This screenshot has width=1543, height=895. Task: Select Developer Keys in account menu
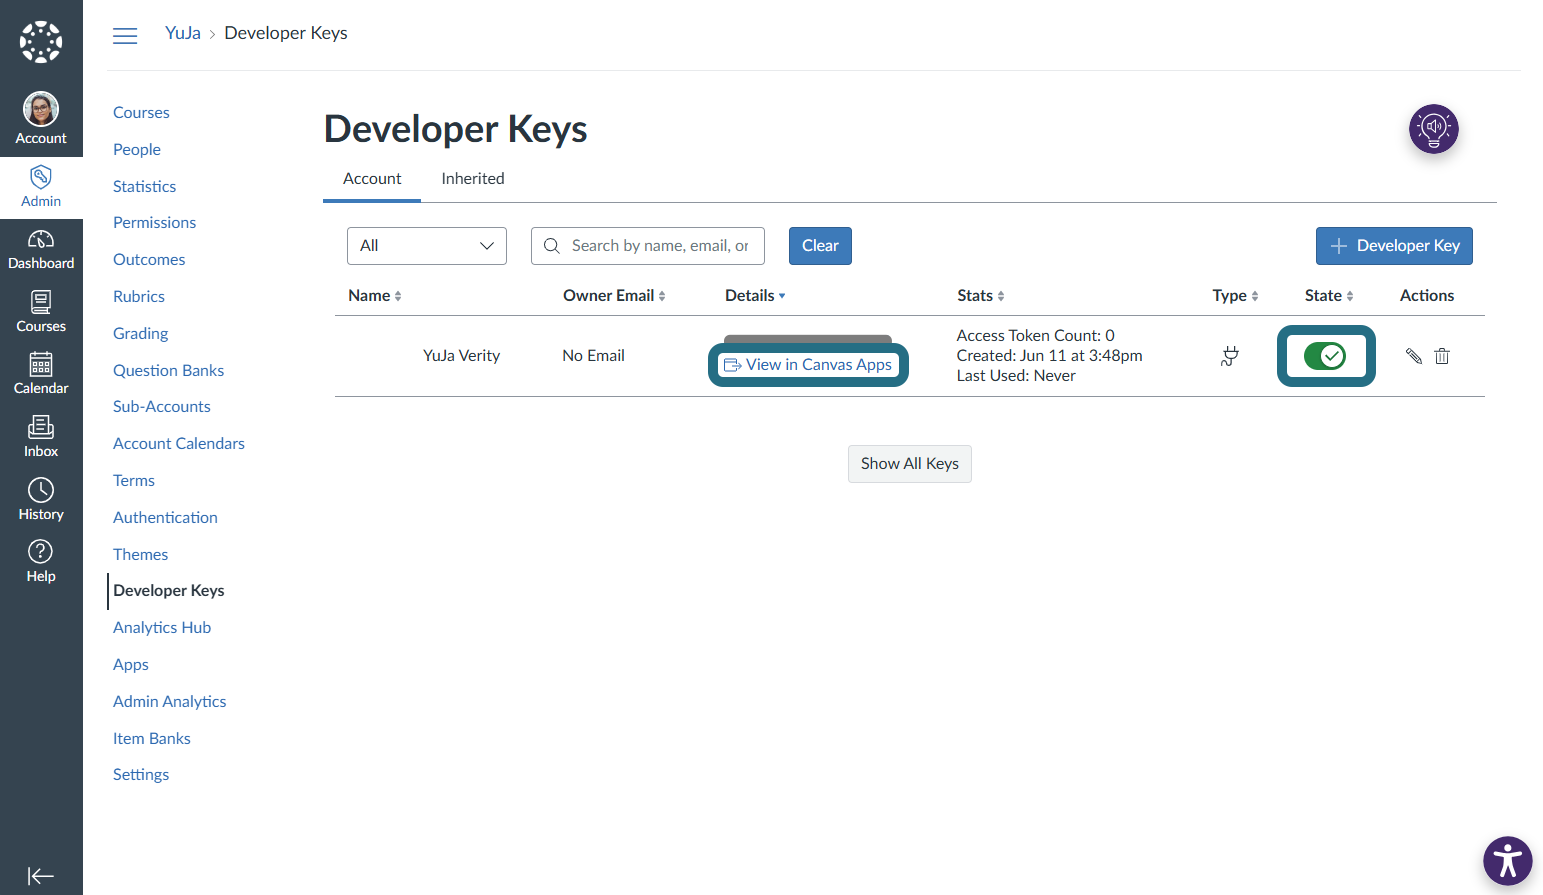coord(169,591)
